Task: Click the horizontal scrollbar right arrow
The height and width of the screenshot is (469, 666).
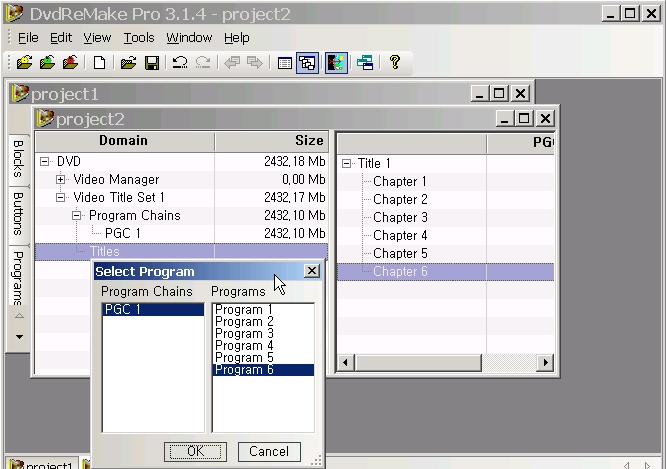Action: 545,363
